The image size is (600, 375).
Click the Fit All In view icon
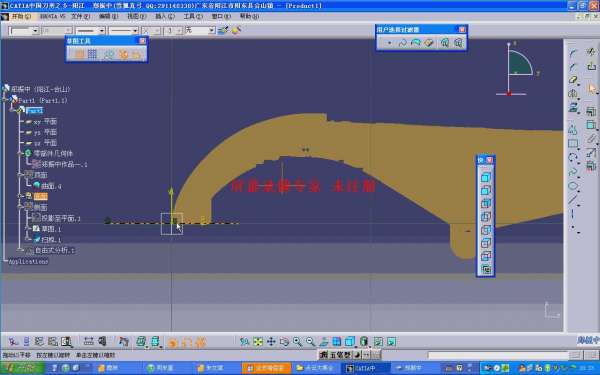(x=258, y=342)
